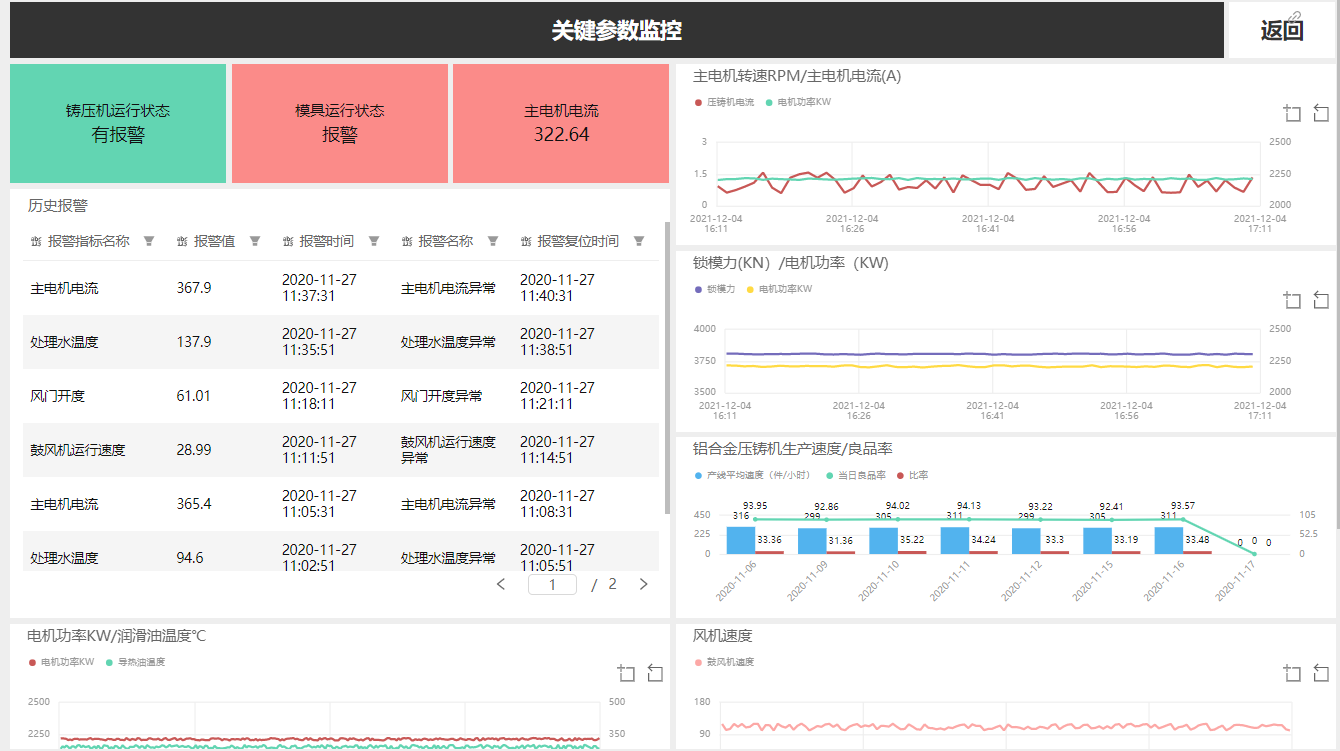
Task: Click the sort icon beside 报警复位时间 header
Action: (526, 242)
